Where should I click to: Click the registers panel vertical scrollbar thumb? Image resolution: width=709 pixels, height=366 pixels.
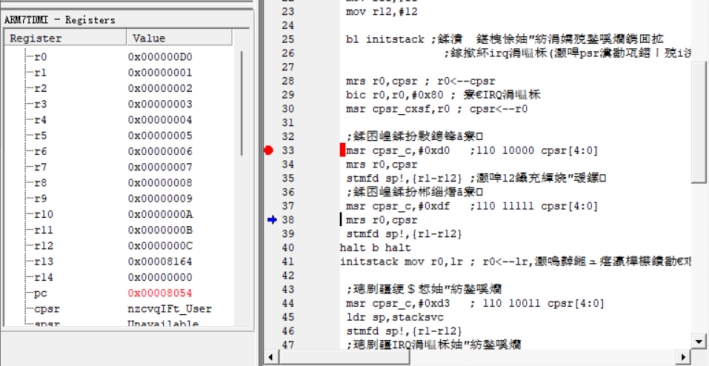[x=241, y=104]
